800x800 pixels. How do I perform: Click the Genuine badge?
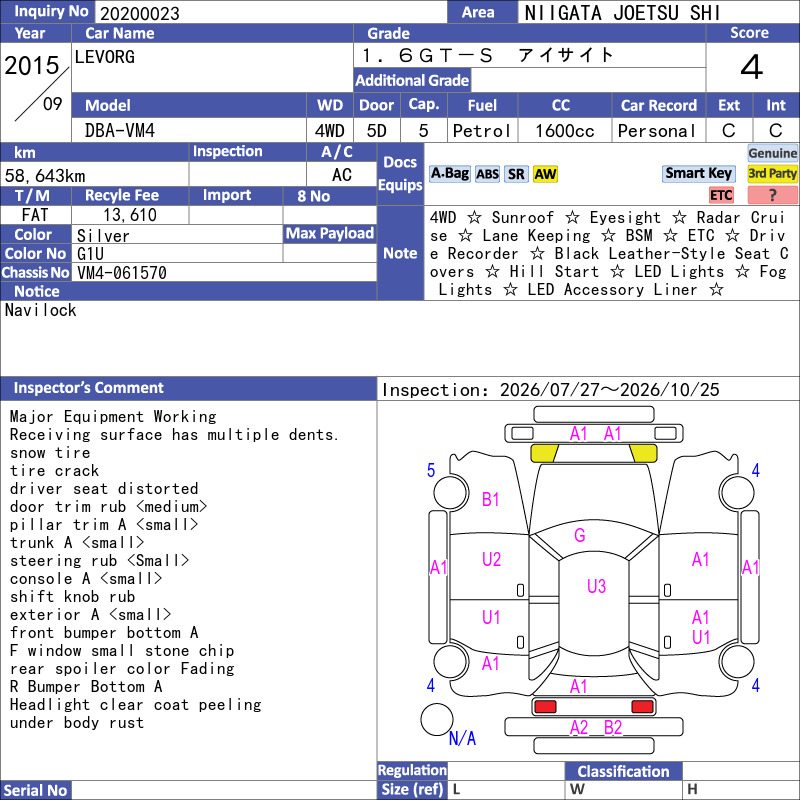click(772, 153)
